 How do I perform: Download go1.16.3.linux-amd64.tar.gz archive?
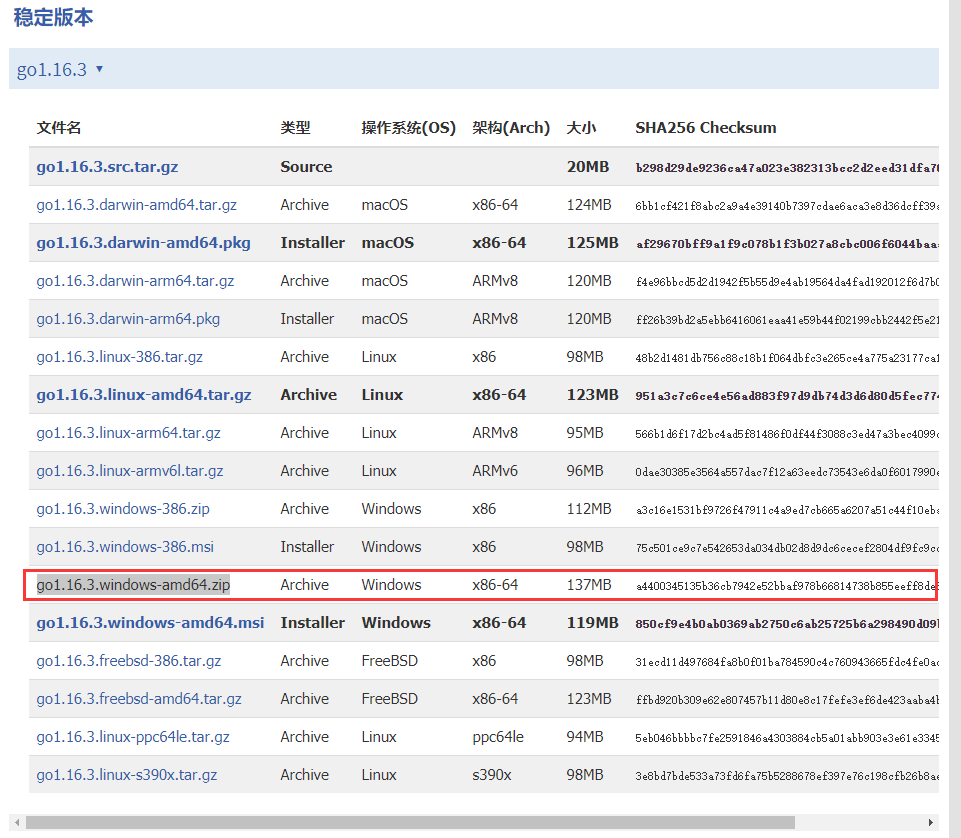coord(143,395)
